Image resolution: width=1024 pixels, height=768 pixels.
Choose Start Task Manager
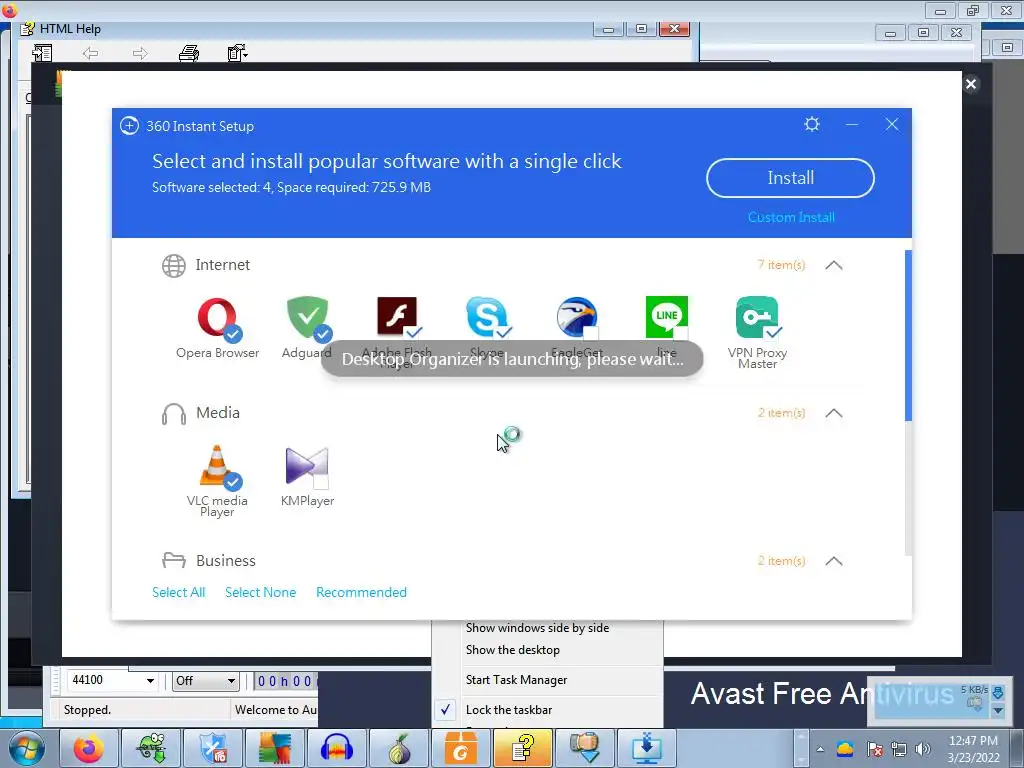click(517, 680)
